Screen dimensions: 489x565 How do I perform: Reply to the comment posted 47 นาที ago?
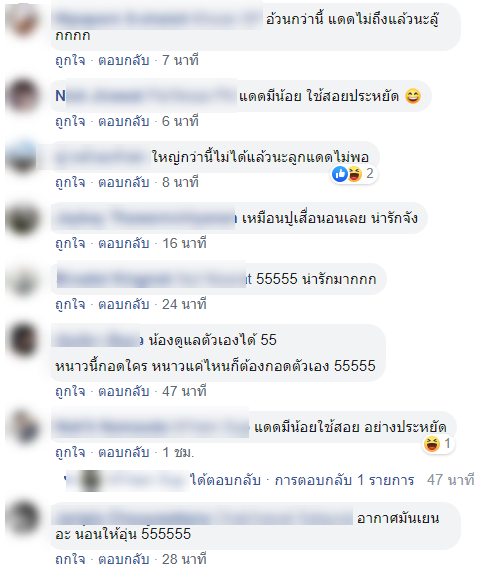coord(124,391)
